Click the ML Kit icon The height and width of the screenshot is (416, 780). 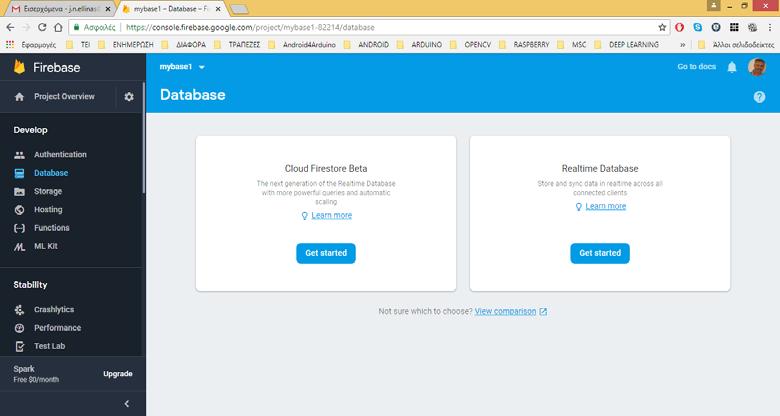coord(19,246)
